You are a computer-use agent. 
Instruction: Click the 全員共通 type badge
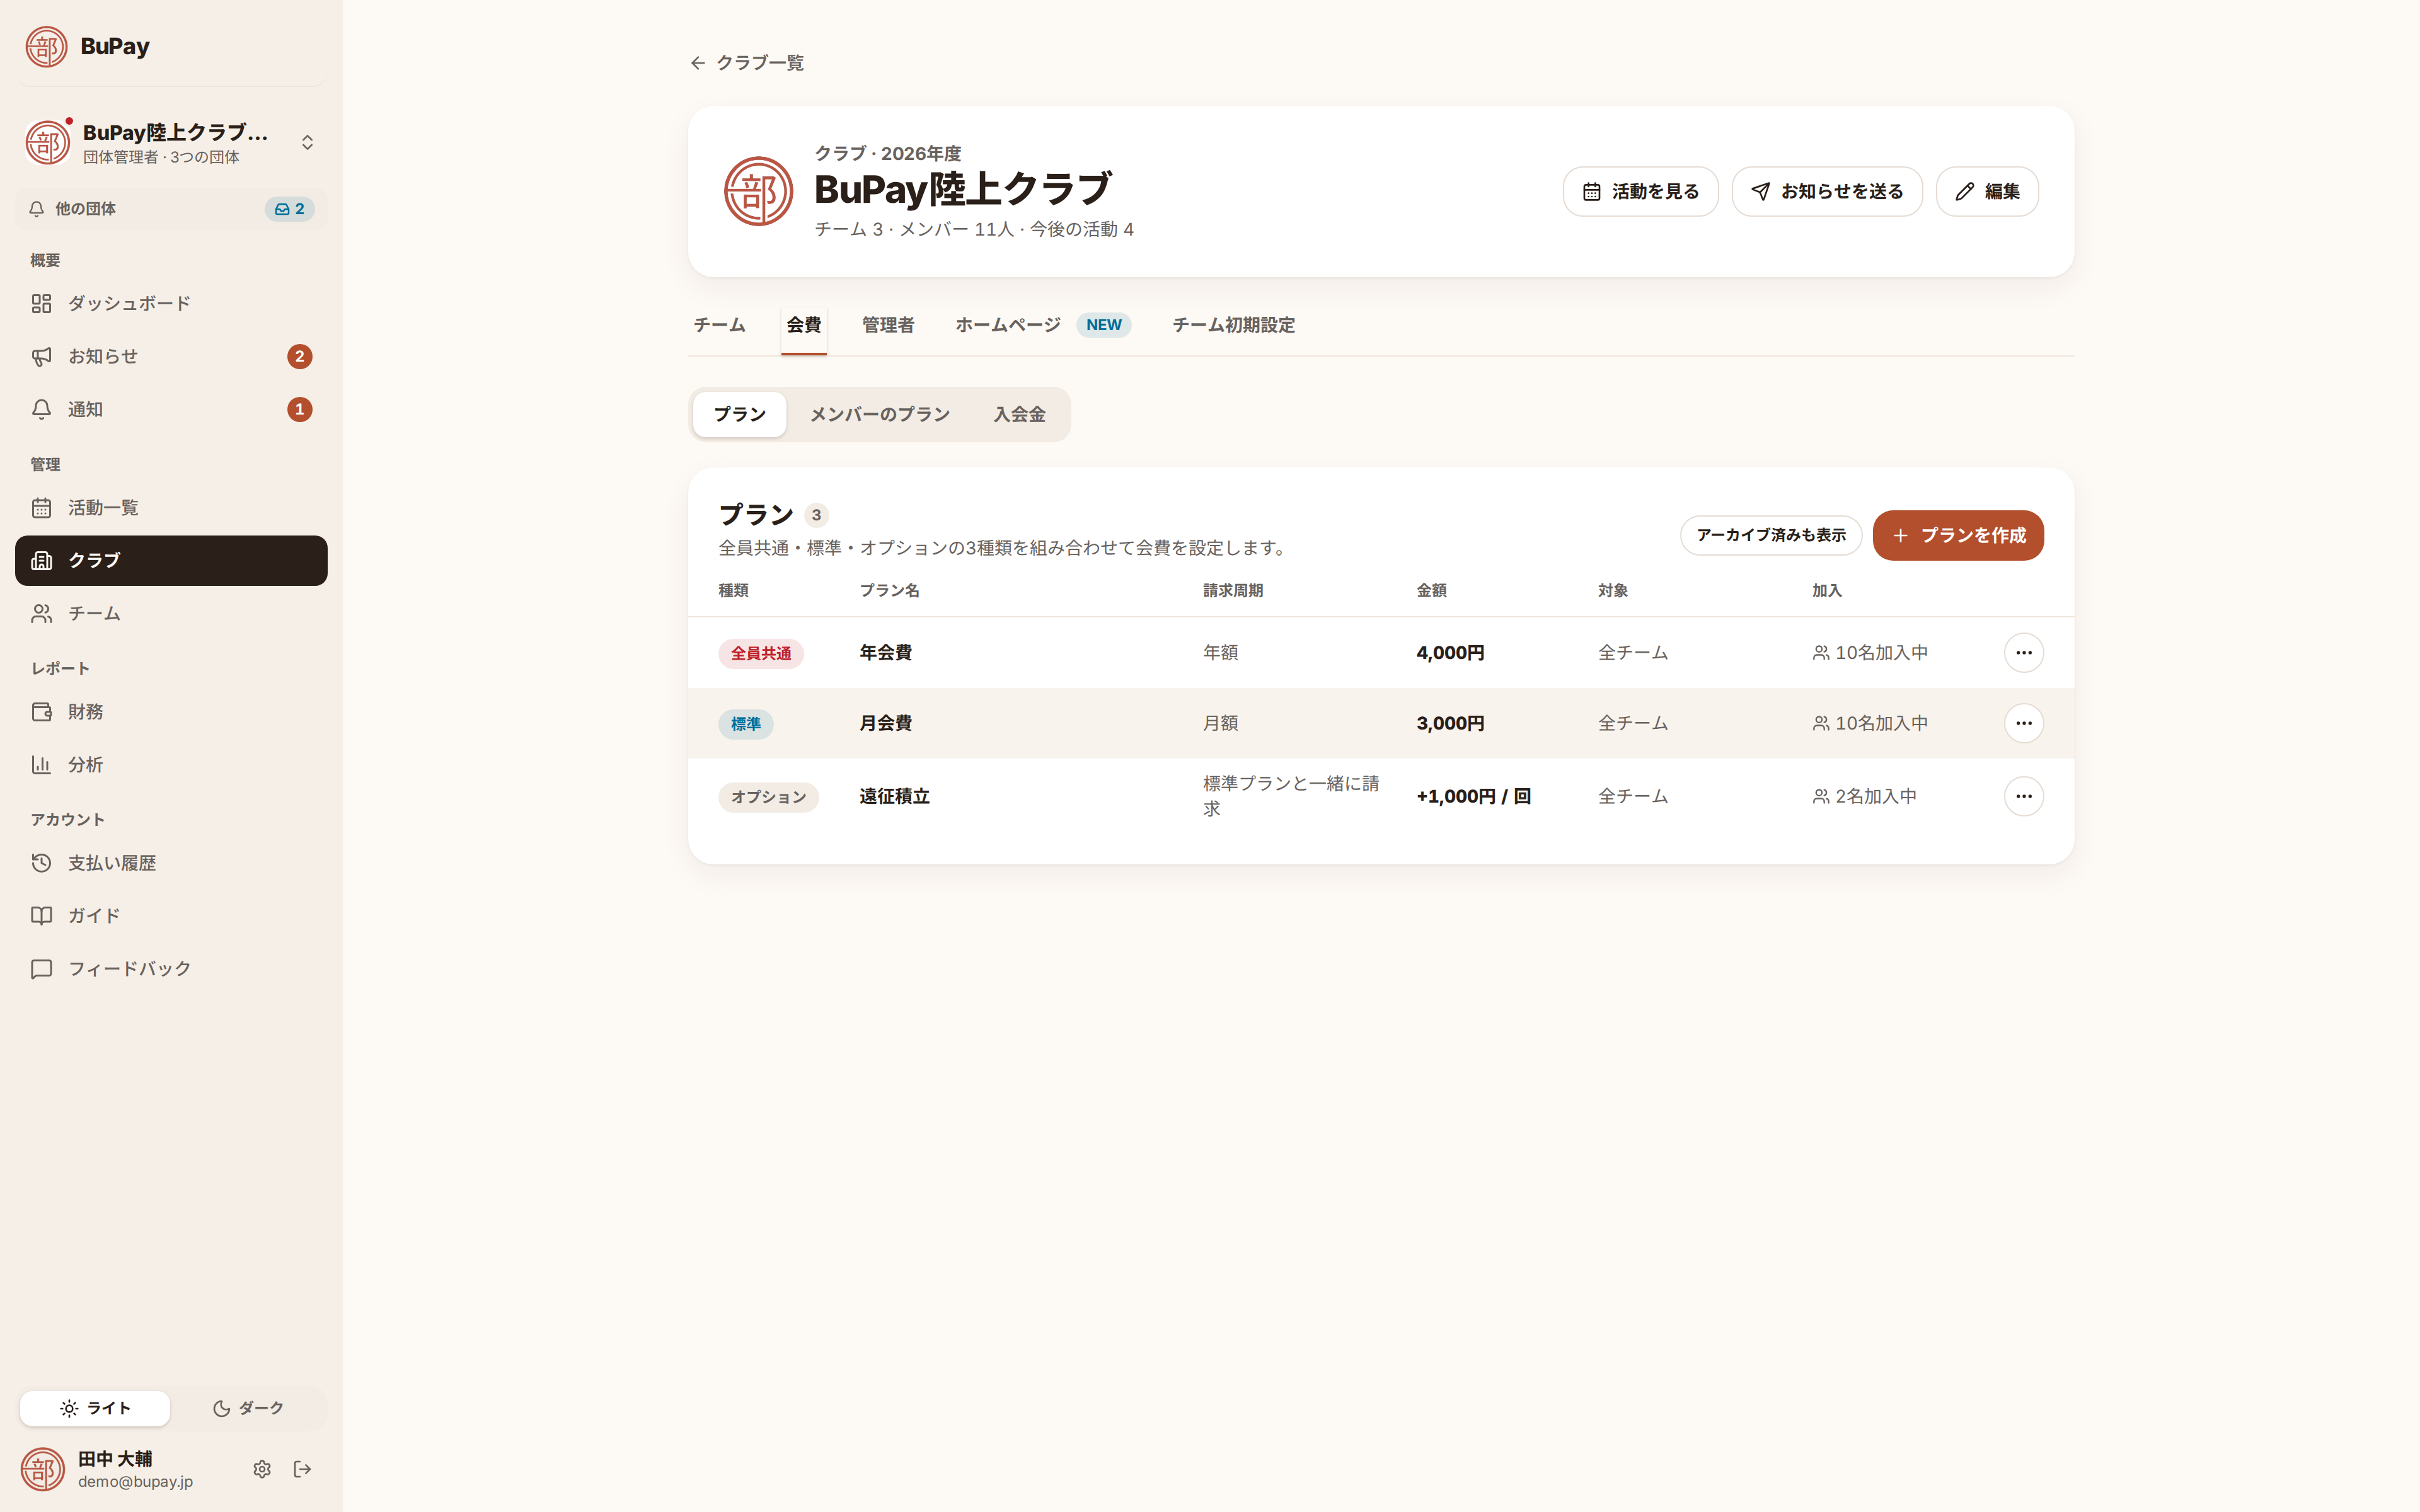(x=760, y=653)
